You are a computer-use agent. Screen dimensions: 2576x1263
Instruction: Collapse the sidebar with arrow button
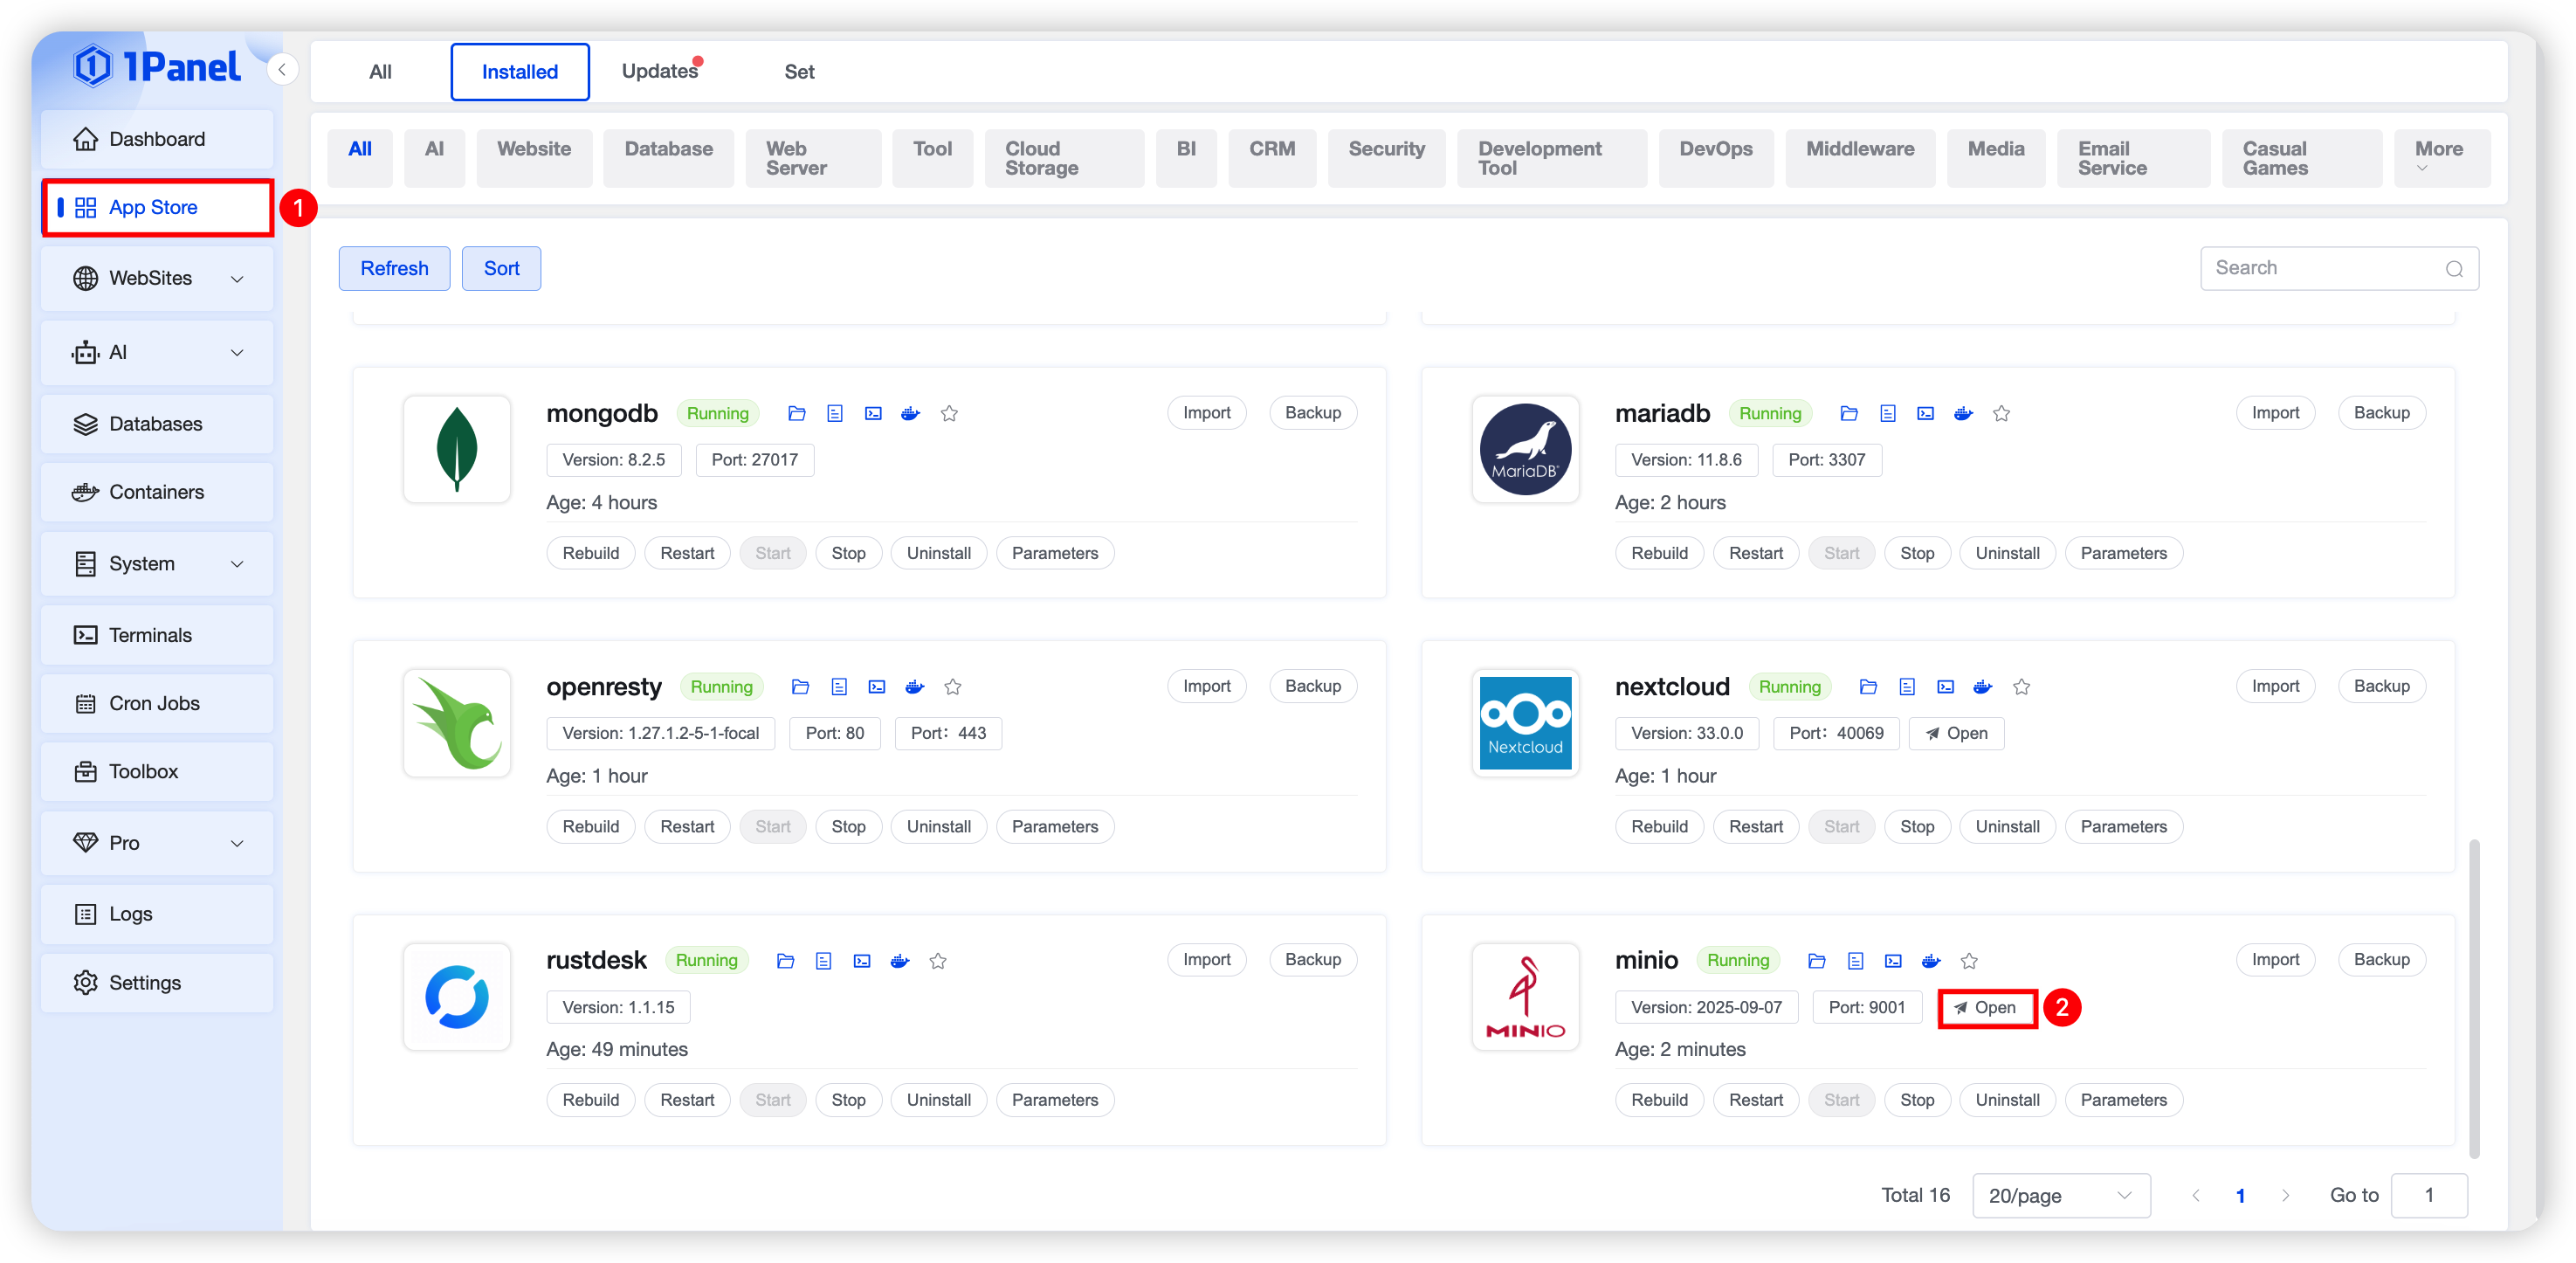coord(283,69)
